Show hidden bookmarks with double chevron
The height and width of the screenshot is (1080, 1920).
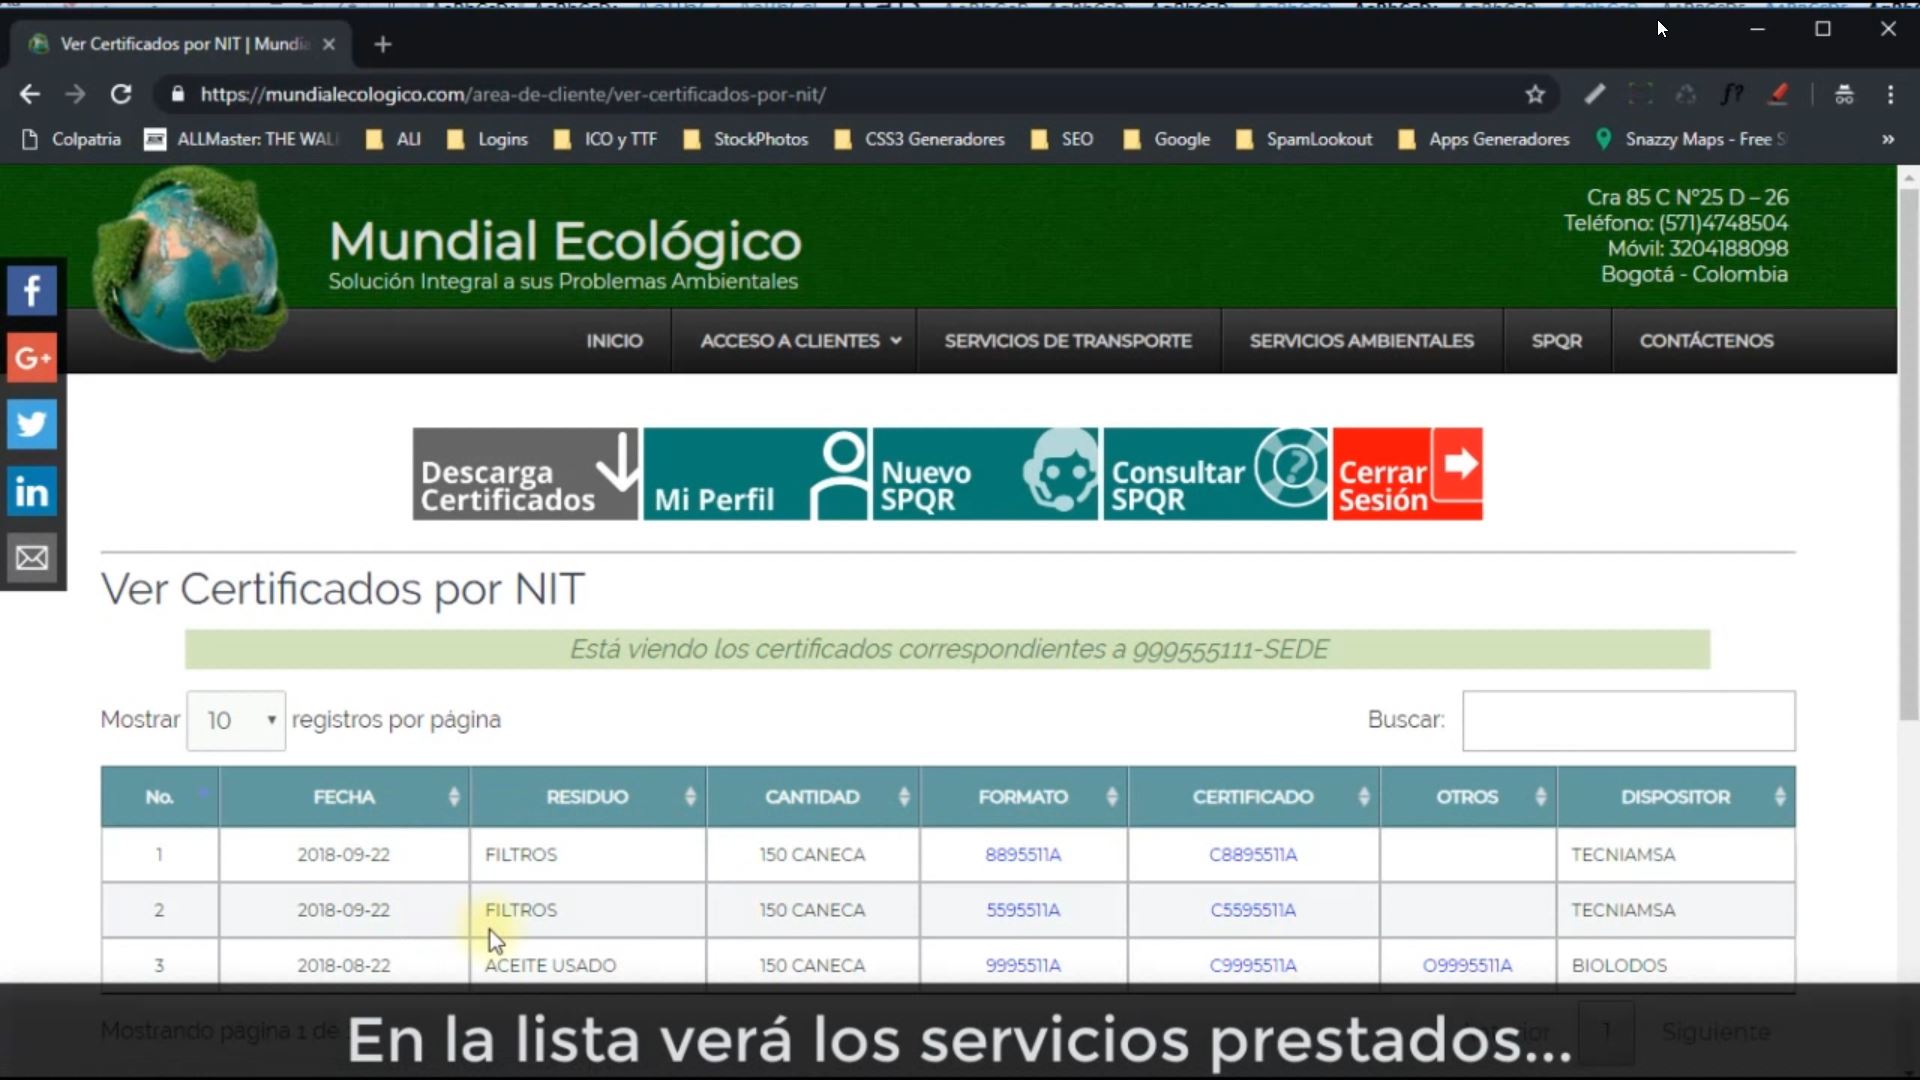(x=1888, y=139)
